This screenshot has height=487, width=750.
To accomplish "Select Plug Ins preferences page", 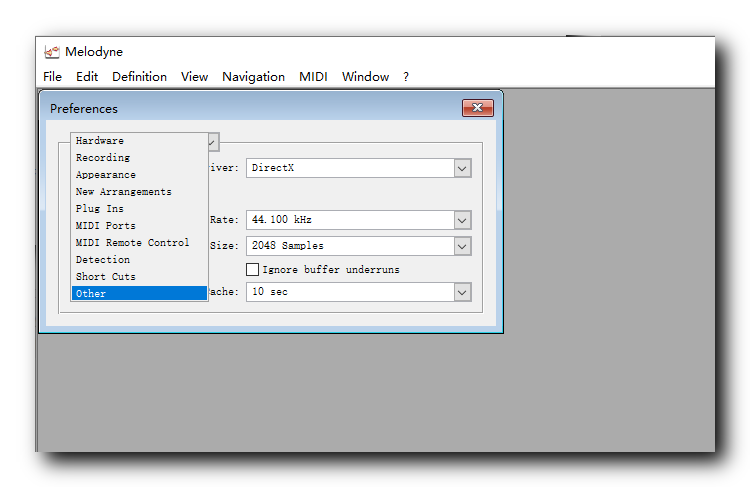I will click(139, 209).
